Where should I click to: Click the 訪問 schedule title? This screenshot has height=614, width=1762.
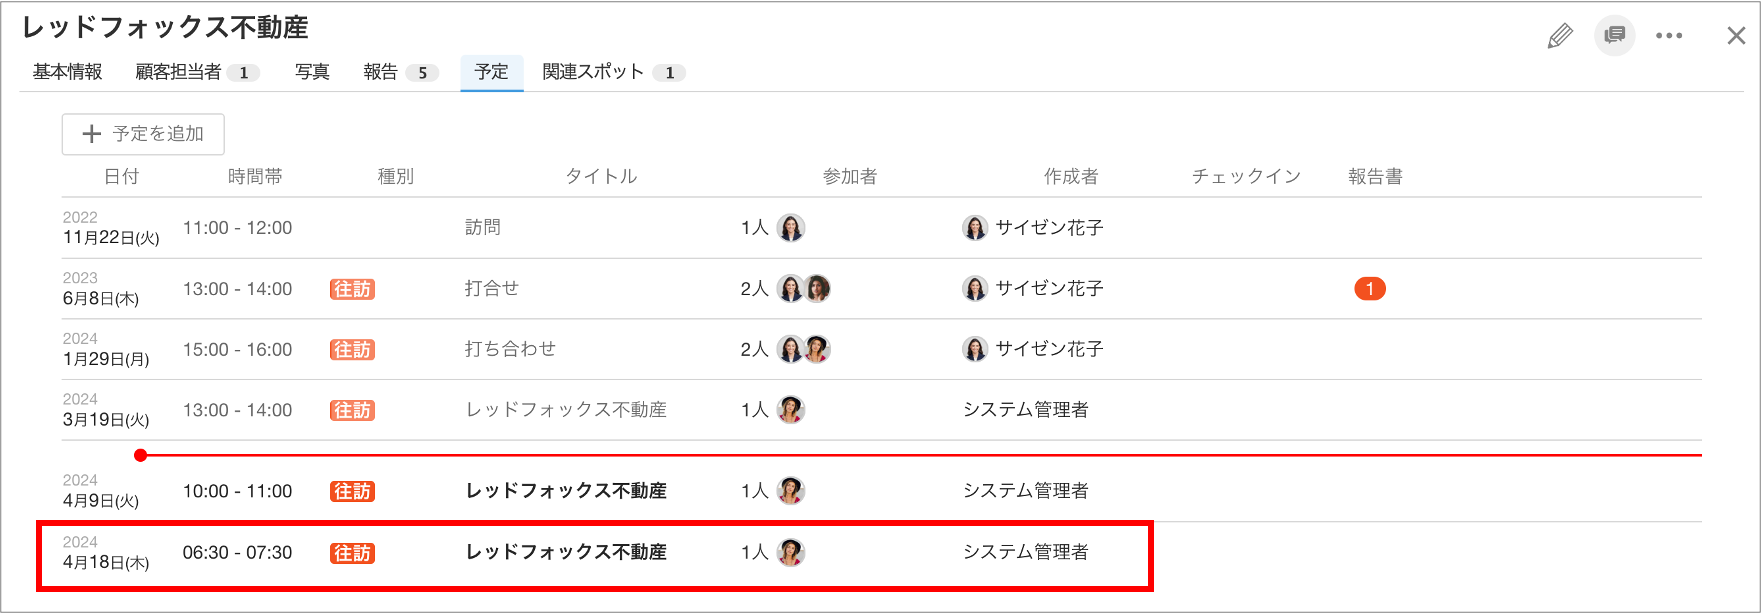coord(483,228)
